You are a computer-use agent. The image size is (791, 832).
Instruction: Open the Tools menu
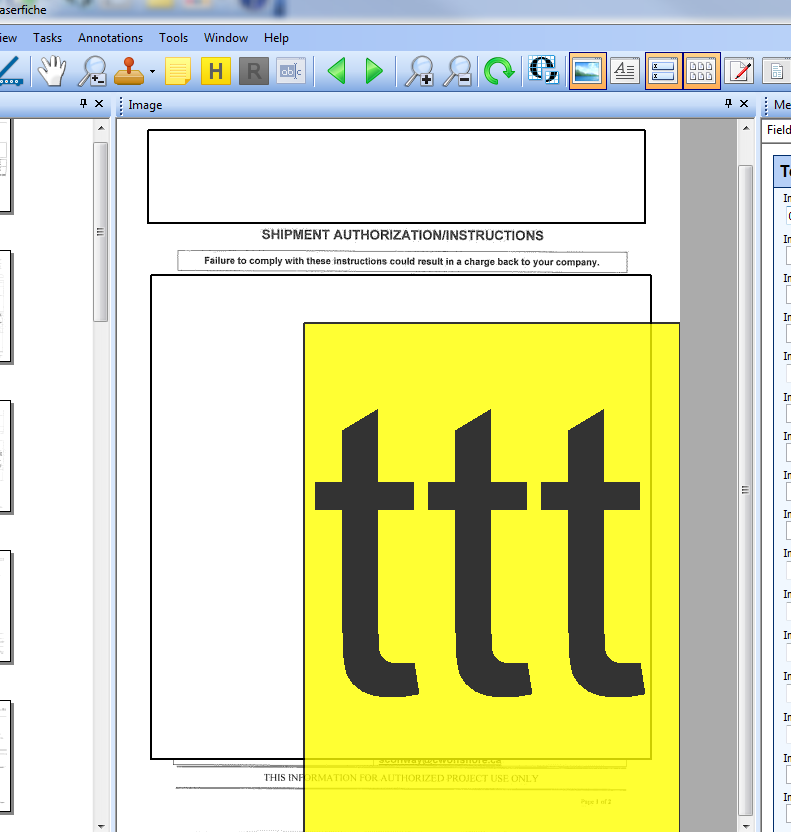(x=173, y=38)
